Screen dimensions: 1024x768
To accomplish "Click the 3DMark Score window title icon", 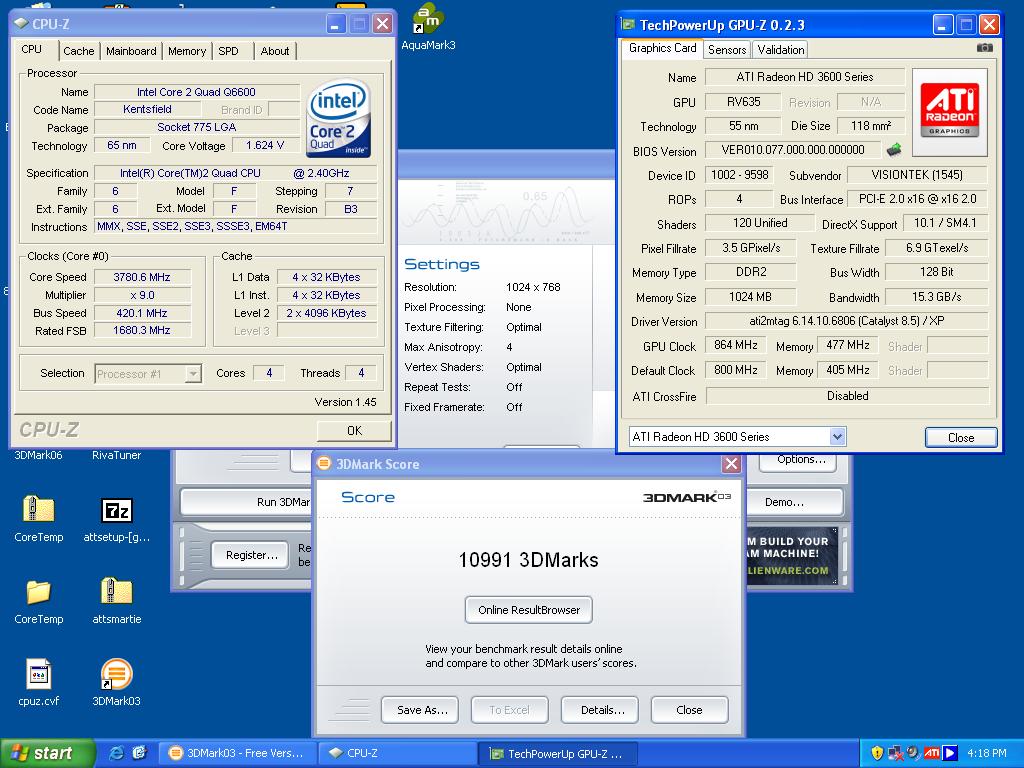I will click(324, 464).
